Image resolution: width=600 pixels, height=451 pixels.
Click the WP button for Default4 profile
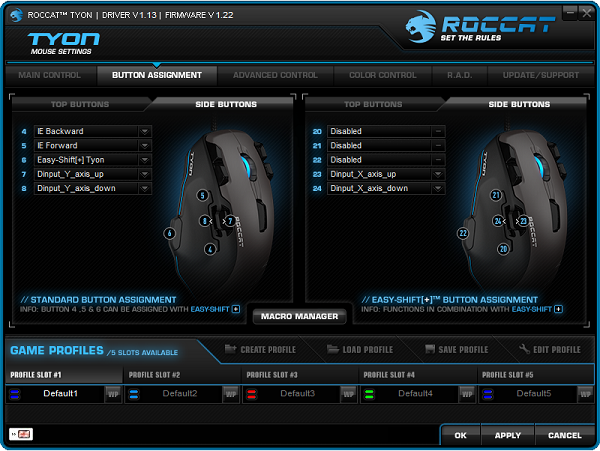(467, 394)
